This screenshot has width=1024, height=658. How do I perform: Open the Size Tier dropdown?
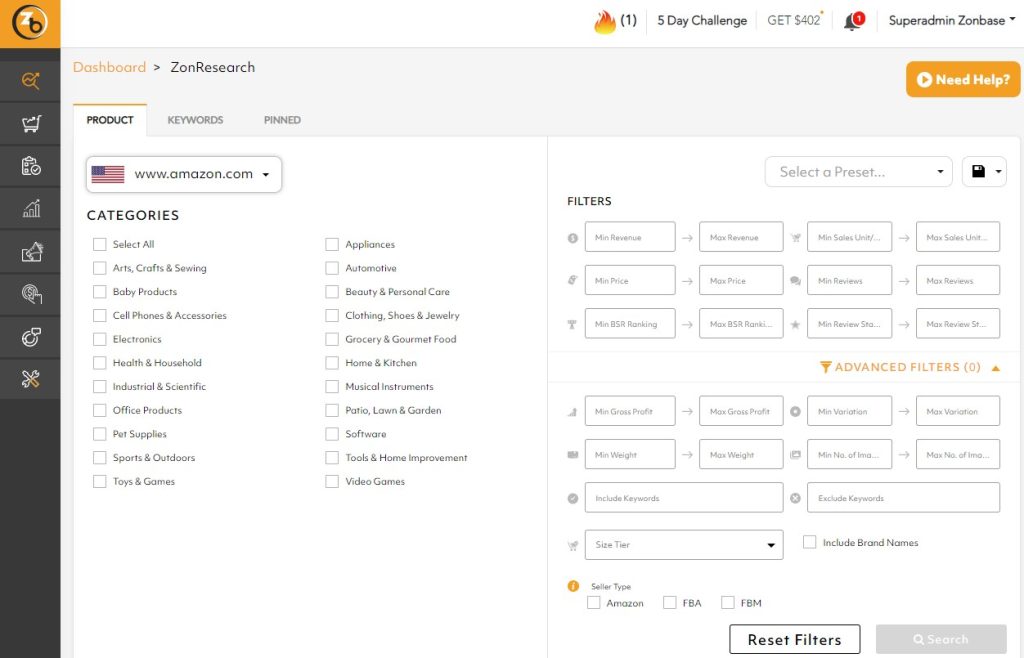684,545
